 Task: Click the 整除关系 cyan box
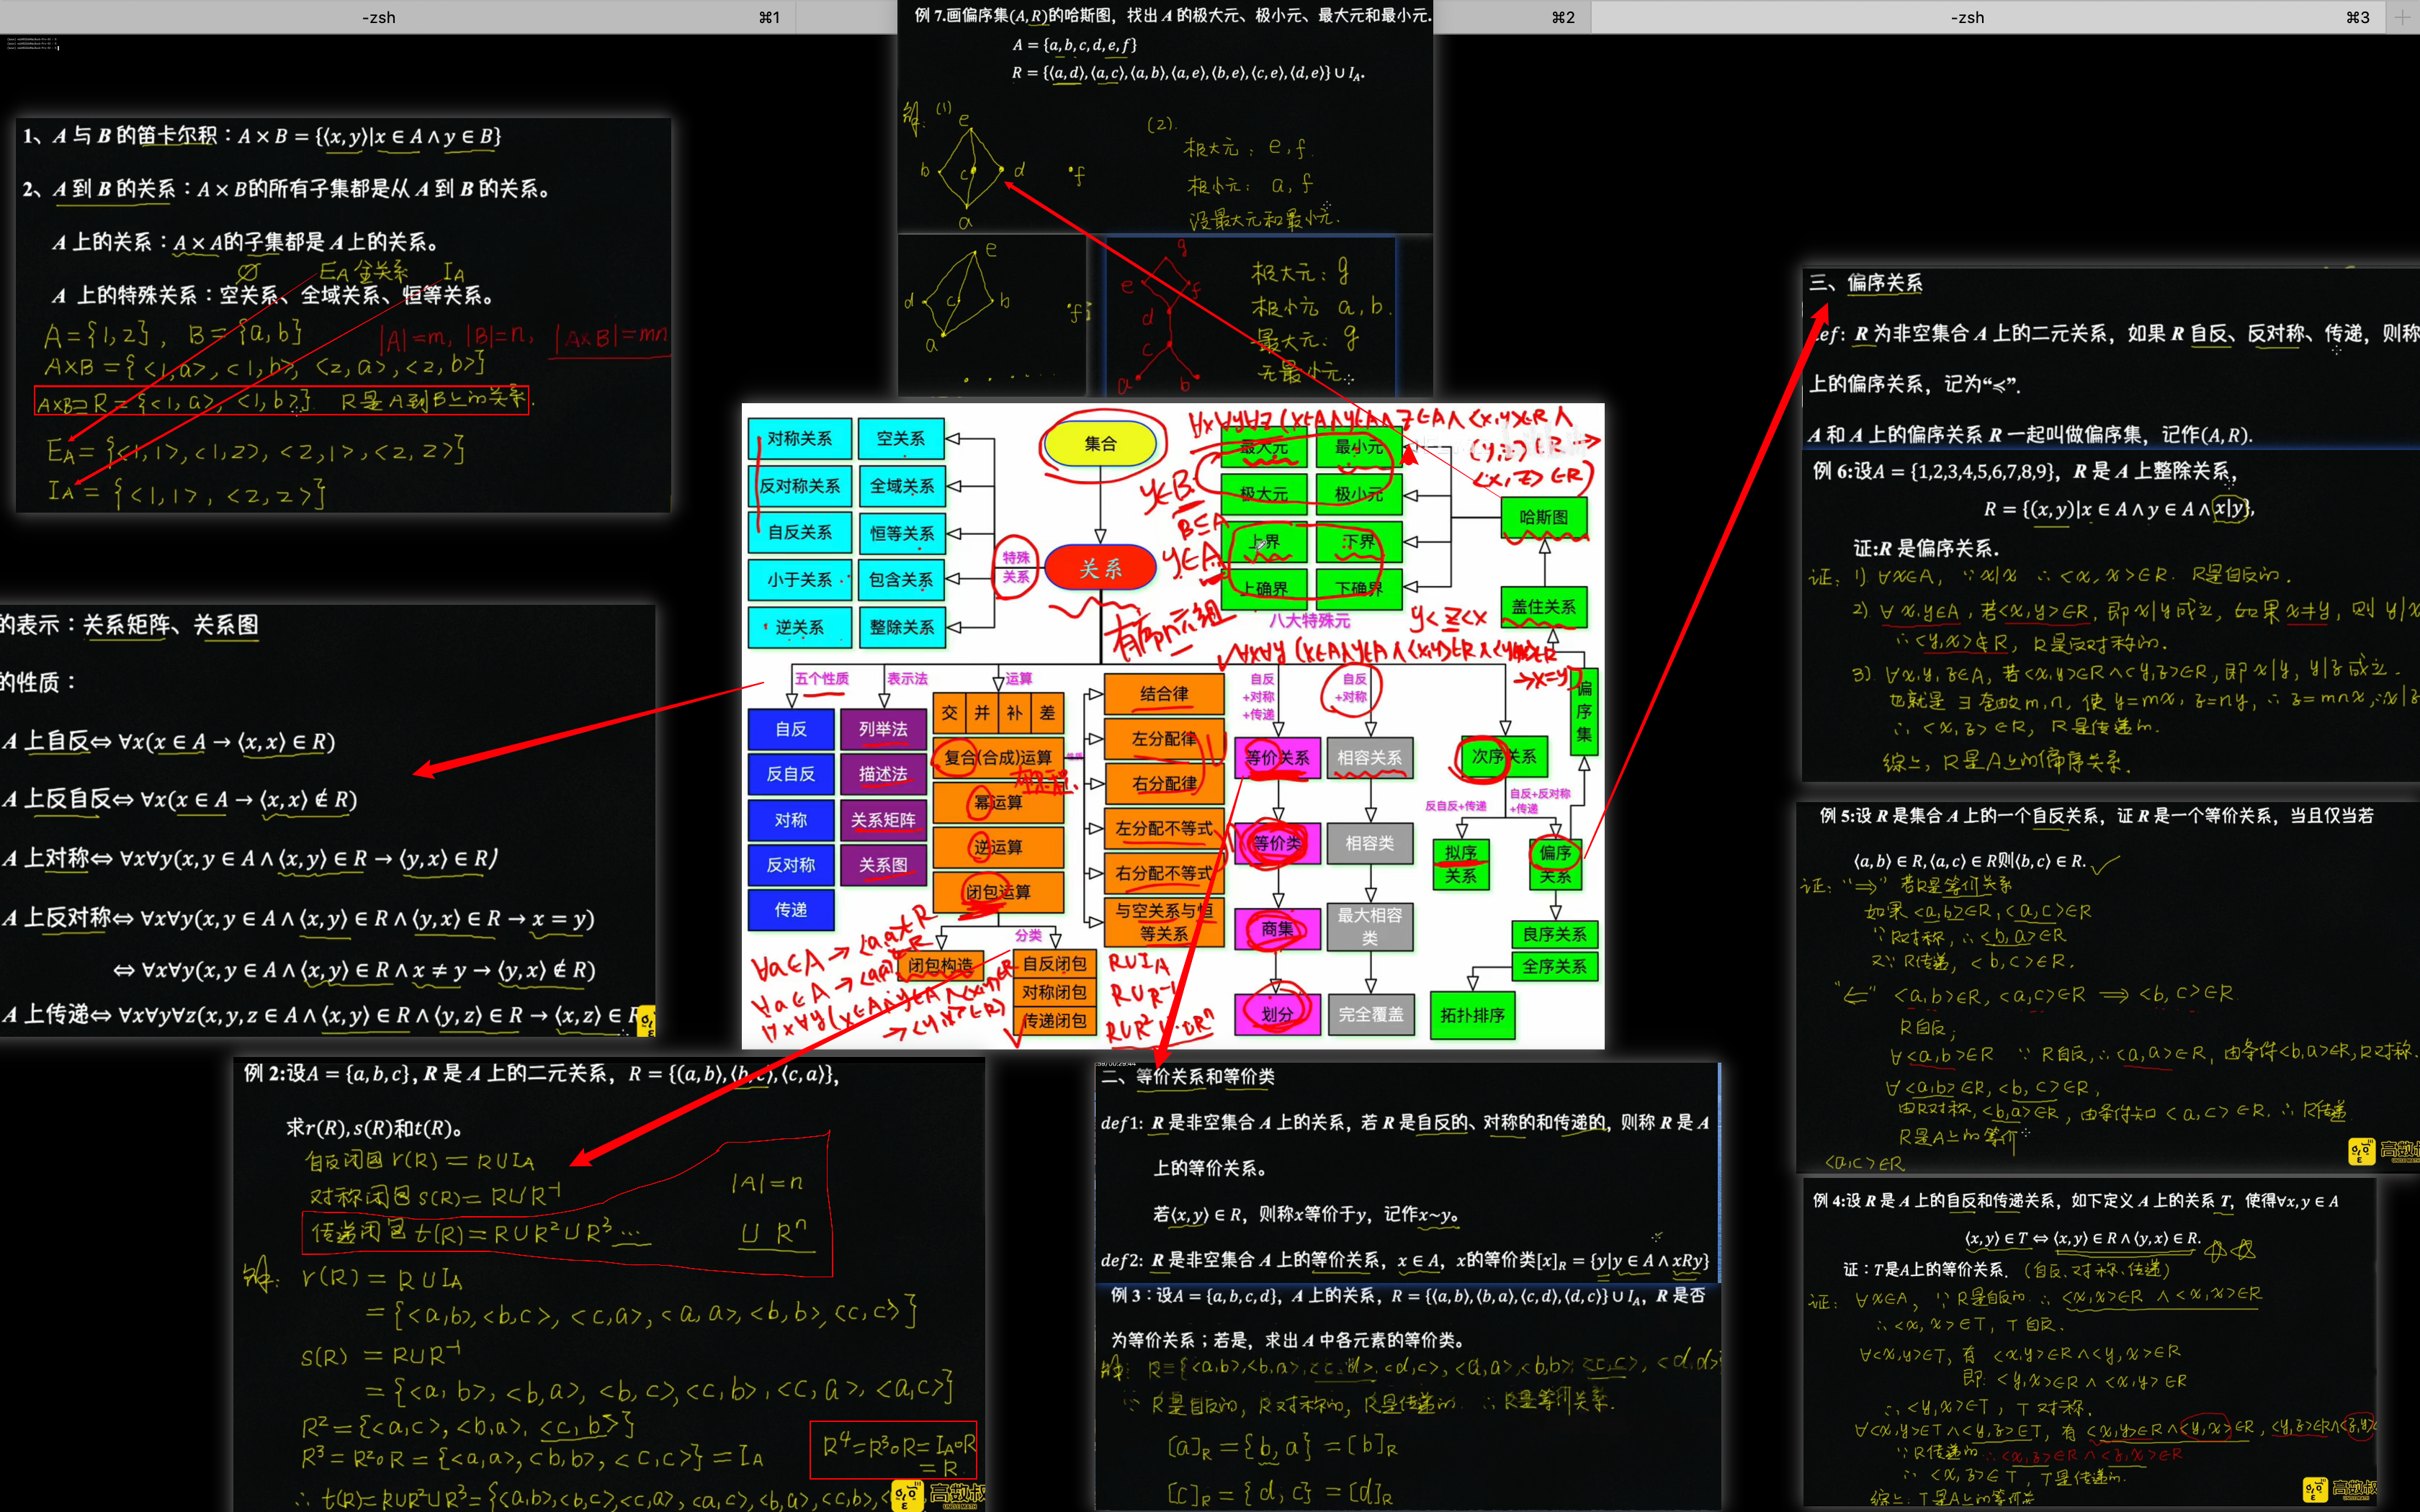tap(901, 627)
